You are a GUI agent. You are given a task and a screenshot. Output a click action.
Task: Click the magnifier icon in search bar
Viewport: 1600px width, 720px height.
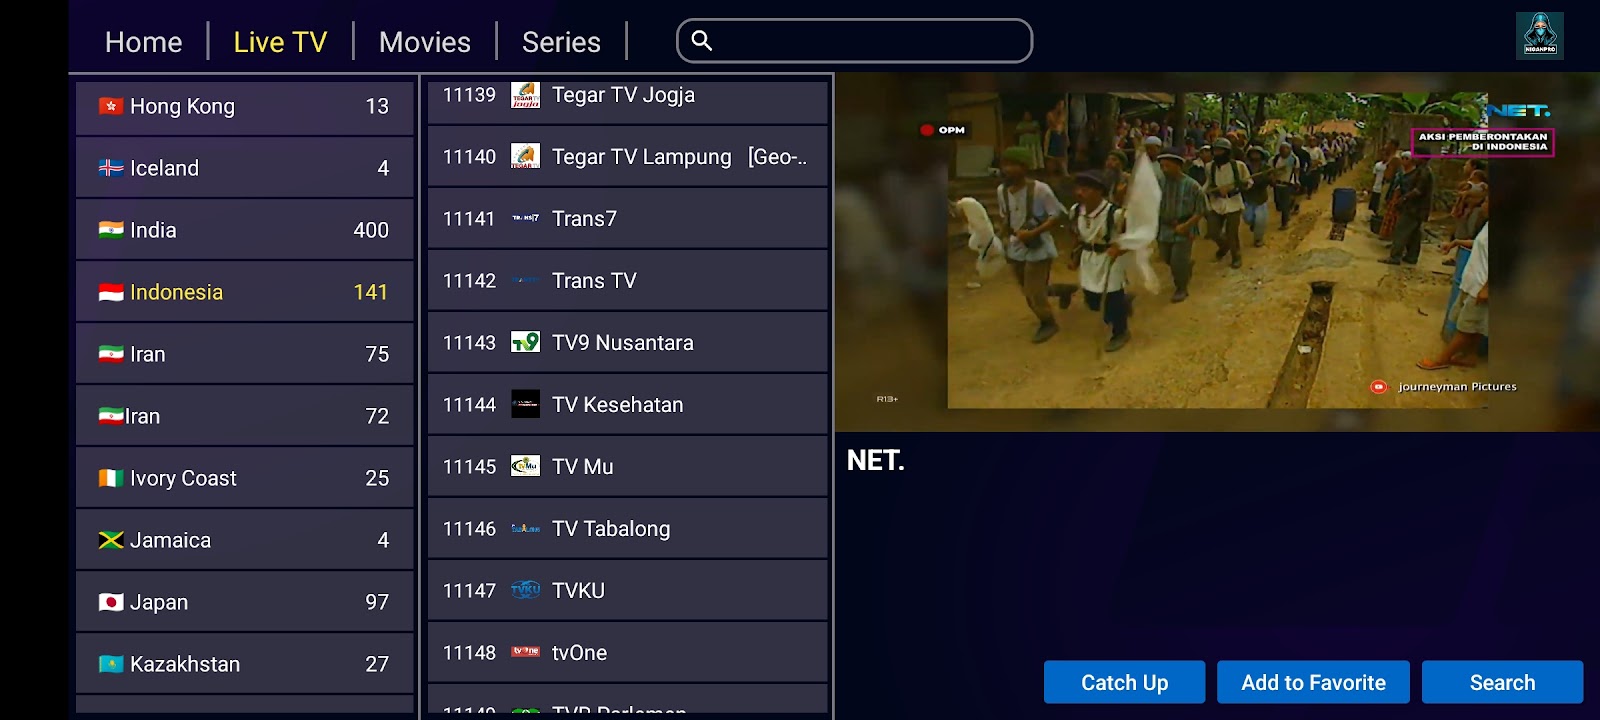[x=702, y=41]
